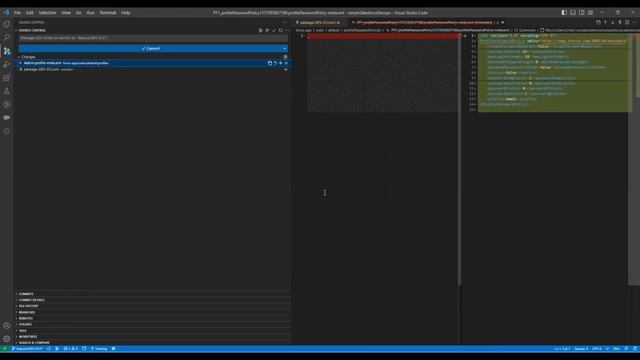Image resolution: width=640 pixels, height=360 pixels.
Task: Expand the Worktrees section
Action: 28,337
